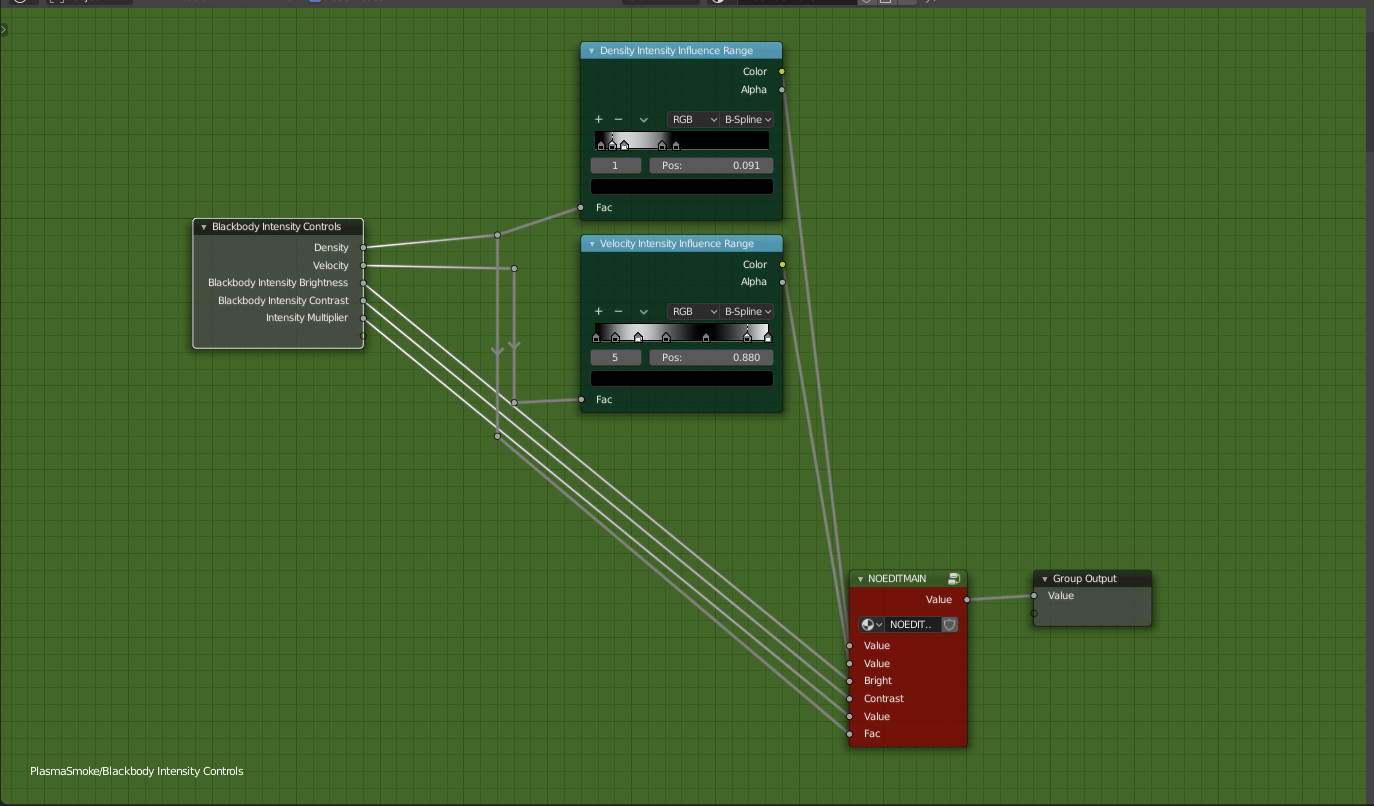Click the node group browse icon in NOEDITMAIN
This screenshot has height=806, width=1374.
coord(869,624)
